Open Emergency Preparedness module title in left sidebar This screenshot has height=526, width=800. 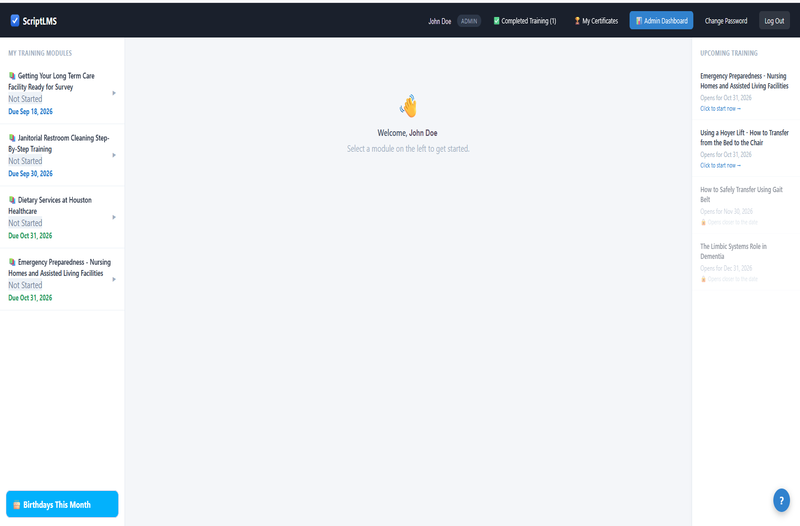[x=59, y=268]
